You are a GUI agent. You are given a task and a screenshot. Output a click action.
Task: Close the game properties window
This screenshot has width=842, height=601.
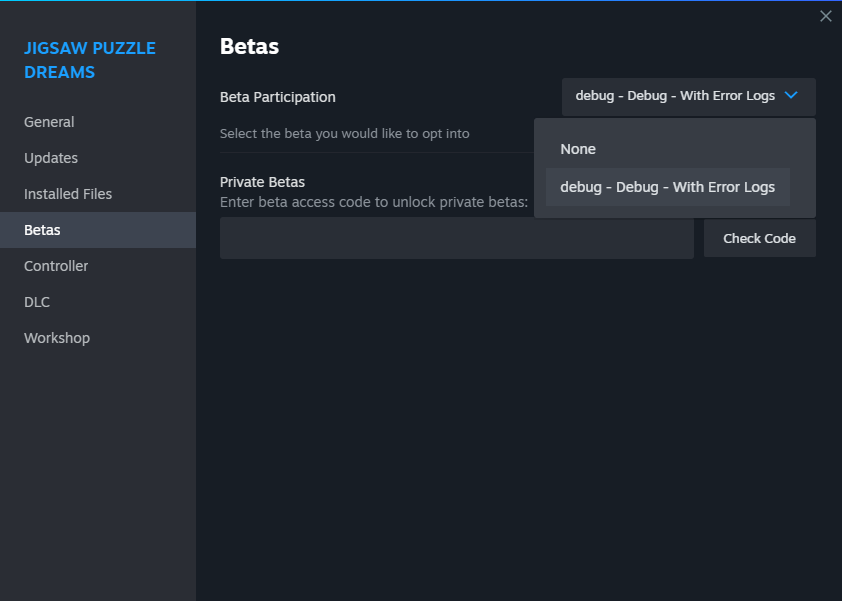[x=825, y=16]
